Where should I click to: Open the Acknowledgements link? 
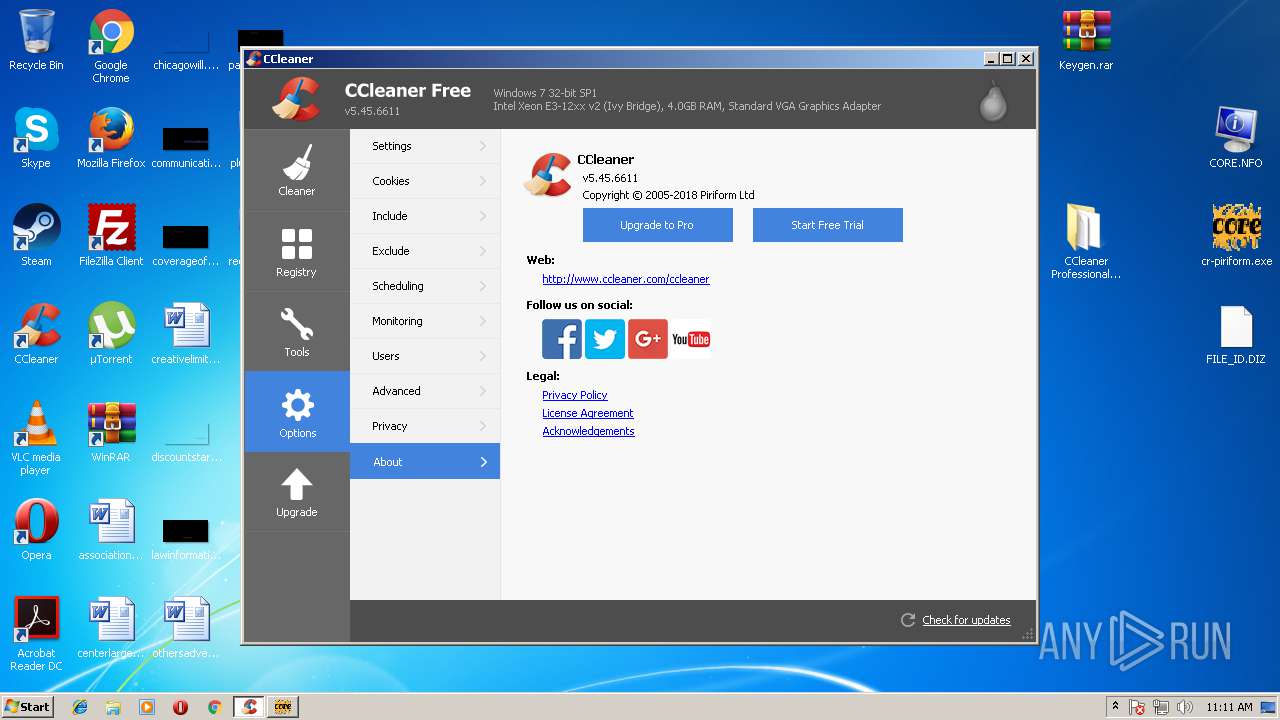point(588,431)
